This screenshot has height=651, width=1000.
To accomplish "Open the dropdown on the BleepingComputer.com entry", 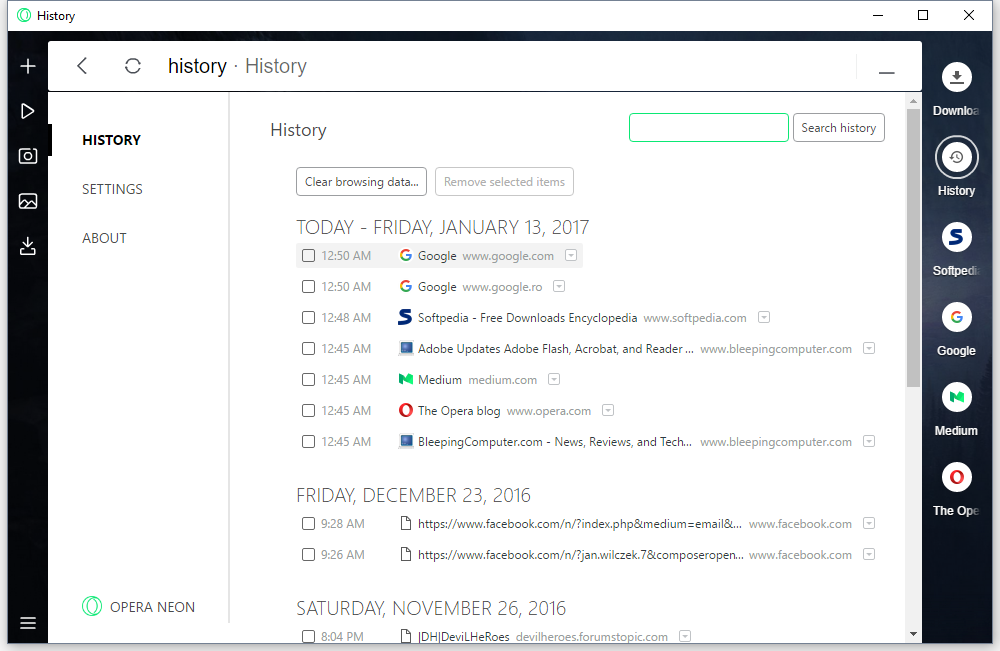I will click(x=869, y=441).
